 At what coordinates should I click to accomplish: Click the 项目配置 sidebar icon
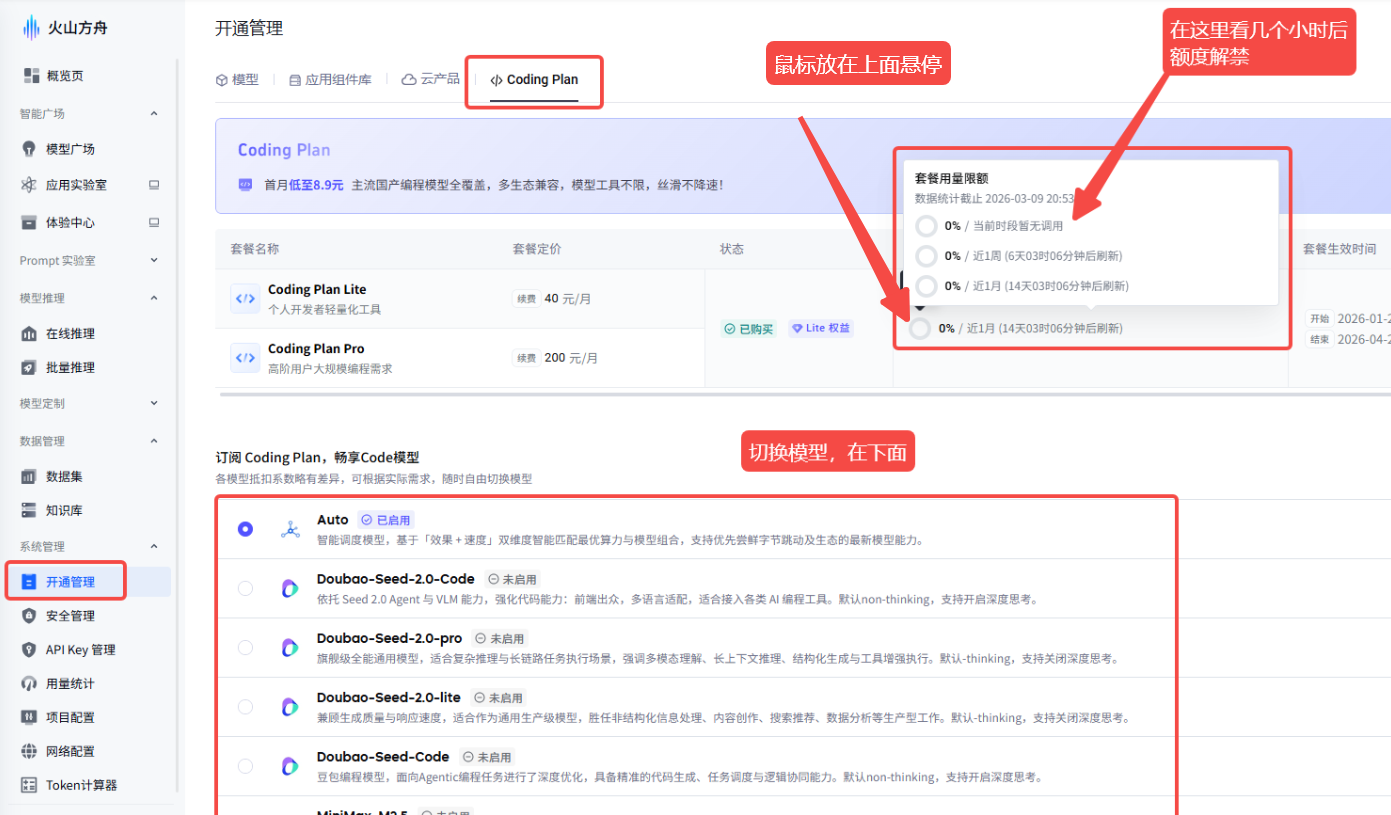click(x=29, y=718)
